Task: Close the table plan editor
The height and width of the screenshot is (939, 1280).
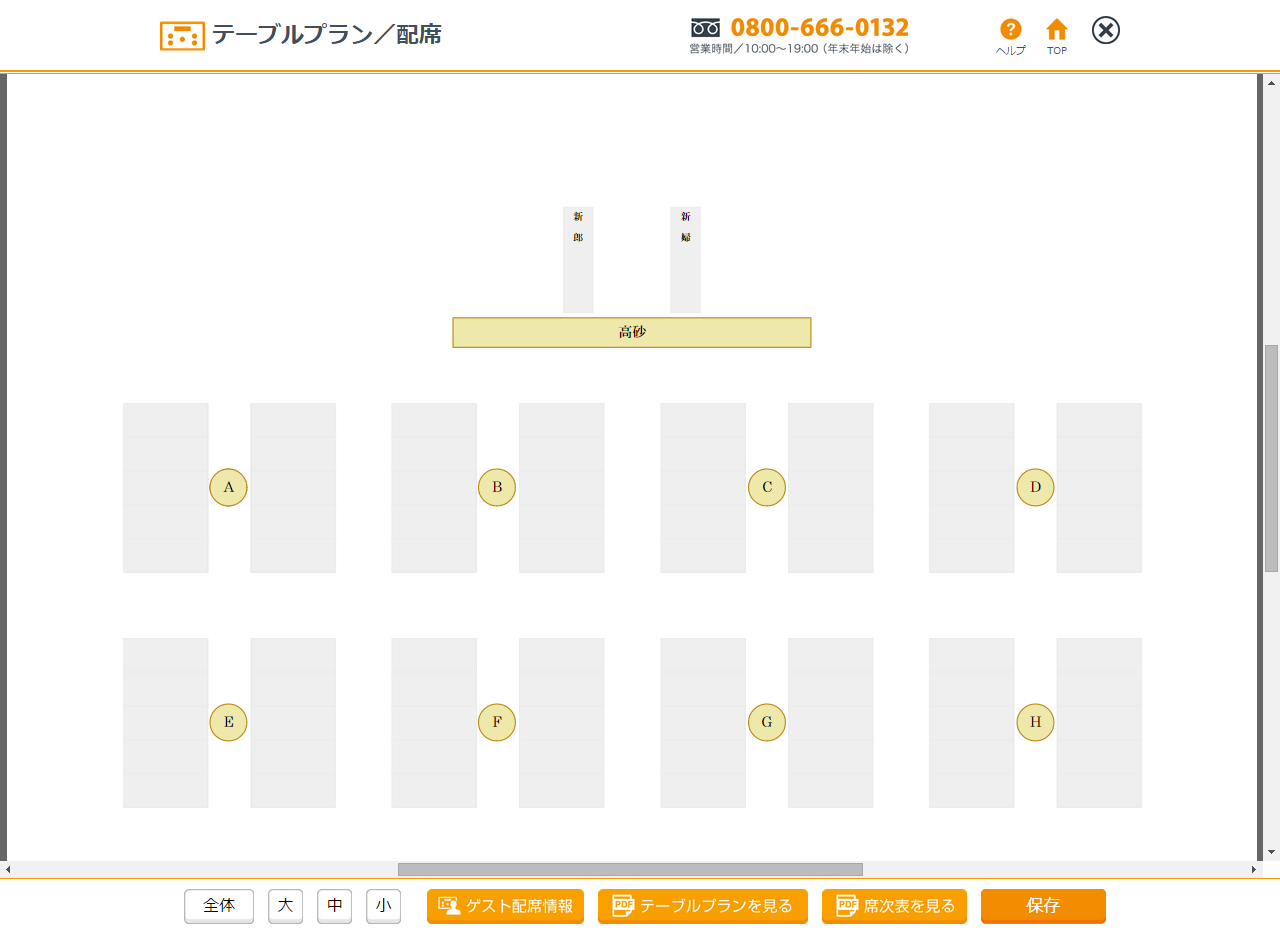Action: pos(1105,30)
